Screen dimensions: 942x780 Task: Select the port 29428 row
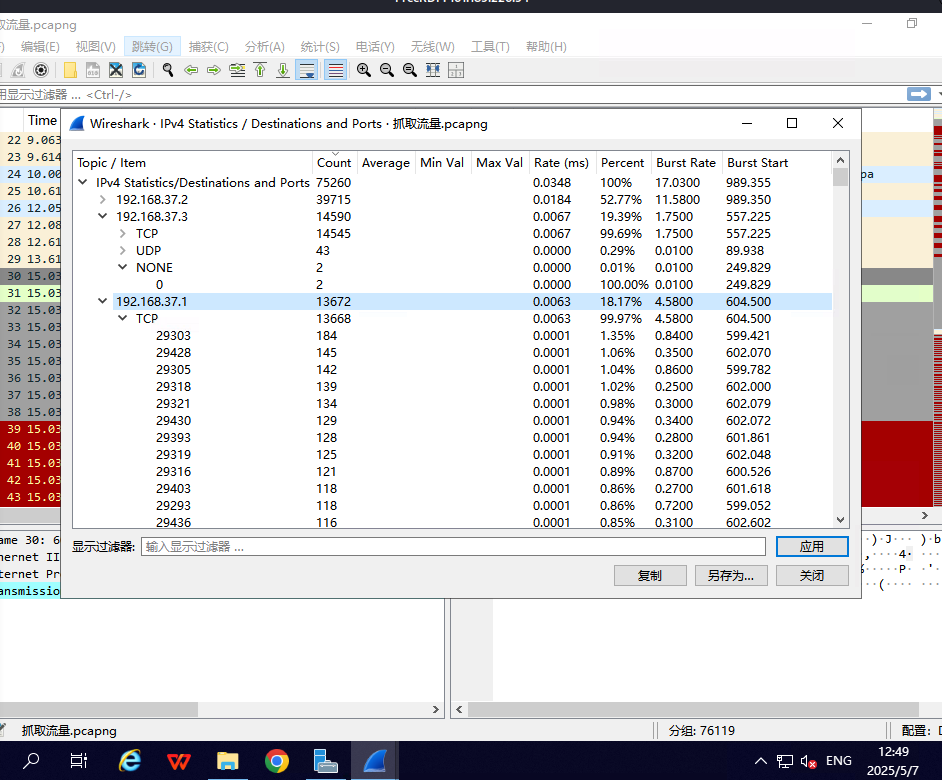point(452,352)
